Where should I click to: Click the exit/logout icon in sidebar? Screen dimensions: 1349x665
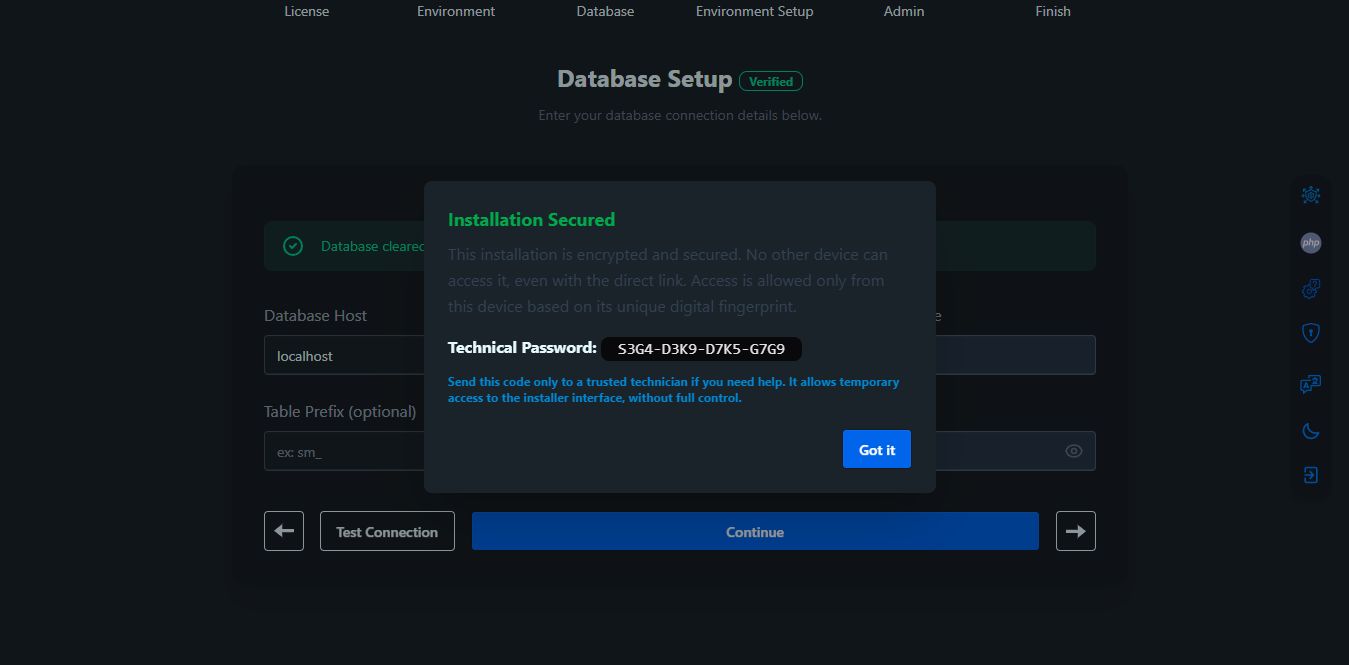(x=1311, y=475)
